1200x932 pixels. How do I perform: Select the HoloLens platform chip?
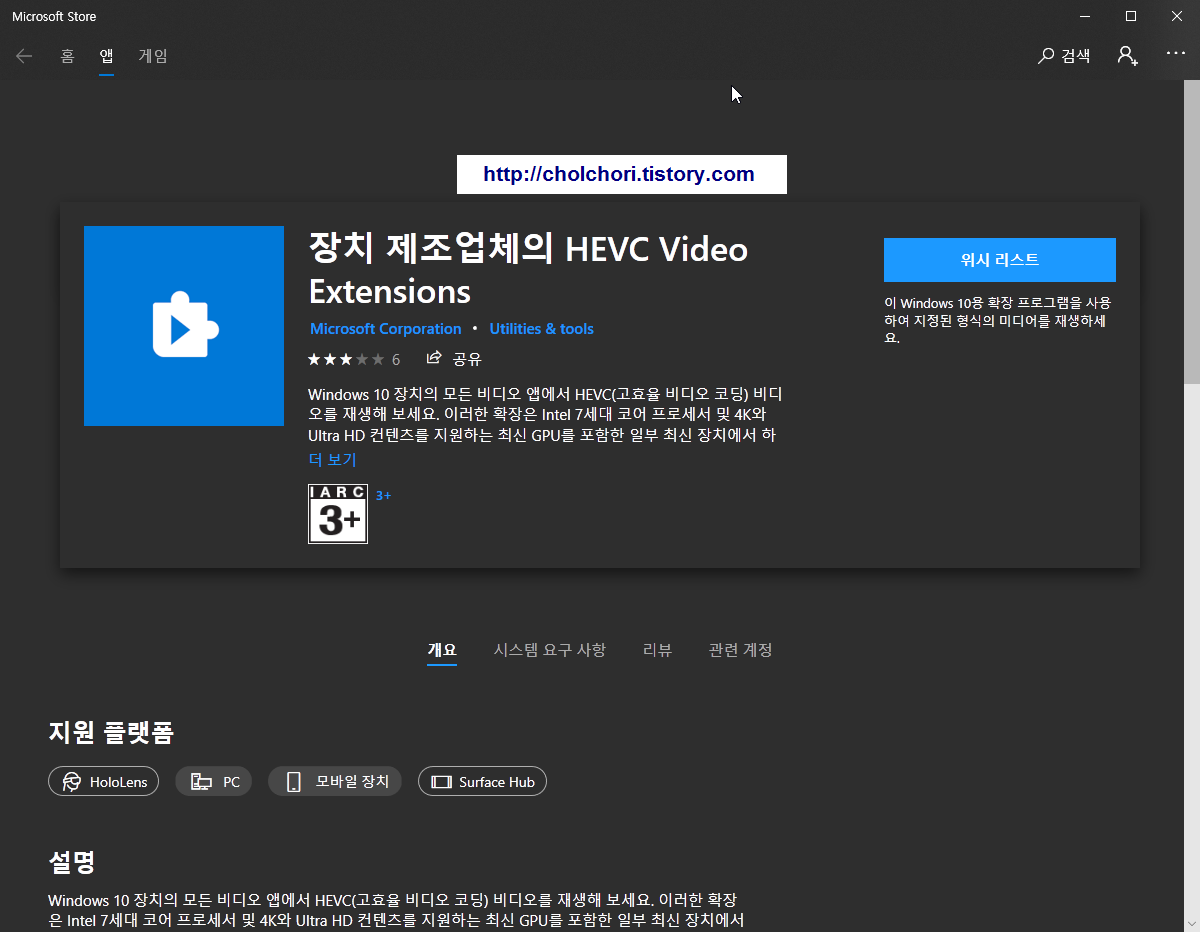(x=104, y=782)
